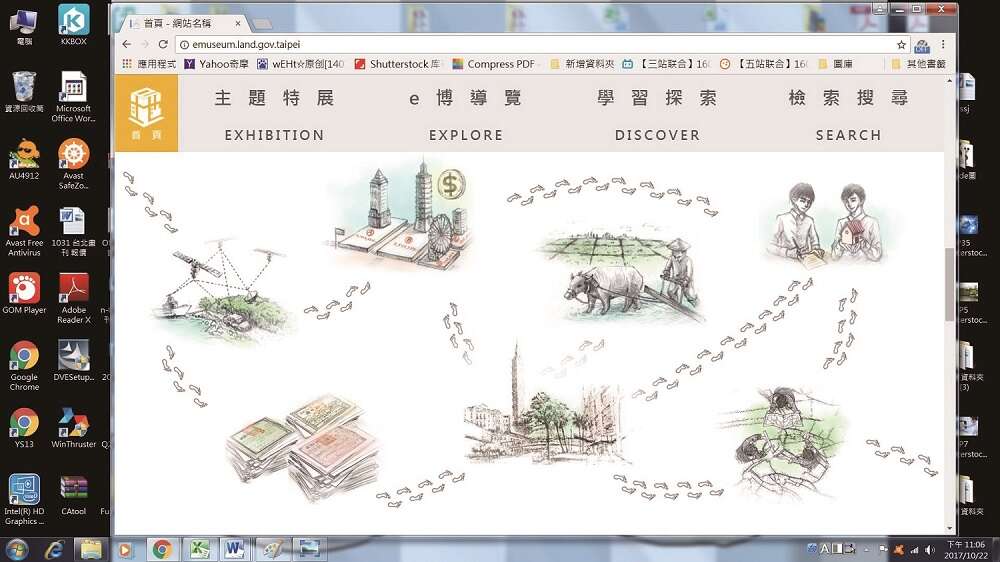Click the Google Chrome desktop icon
The height and width of the screenshot is (562, 1000).
coord(24,366)
